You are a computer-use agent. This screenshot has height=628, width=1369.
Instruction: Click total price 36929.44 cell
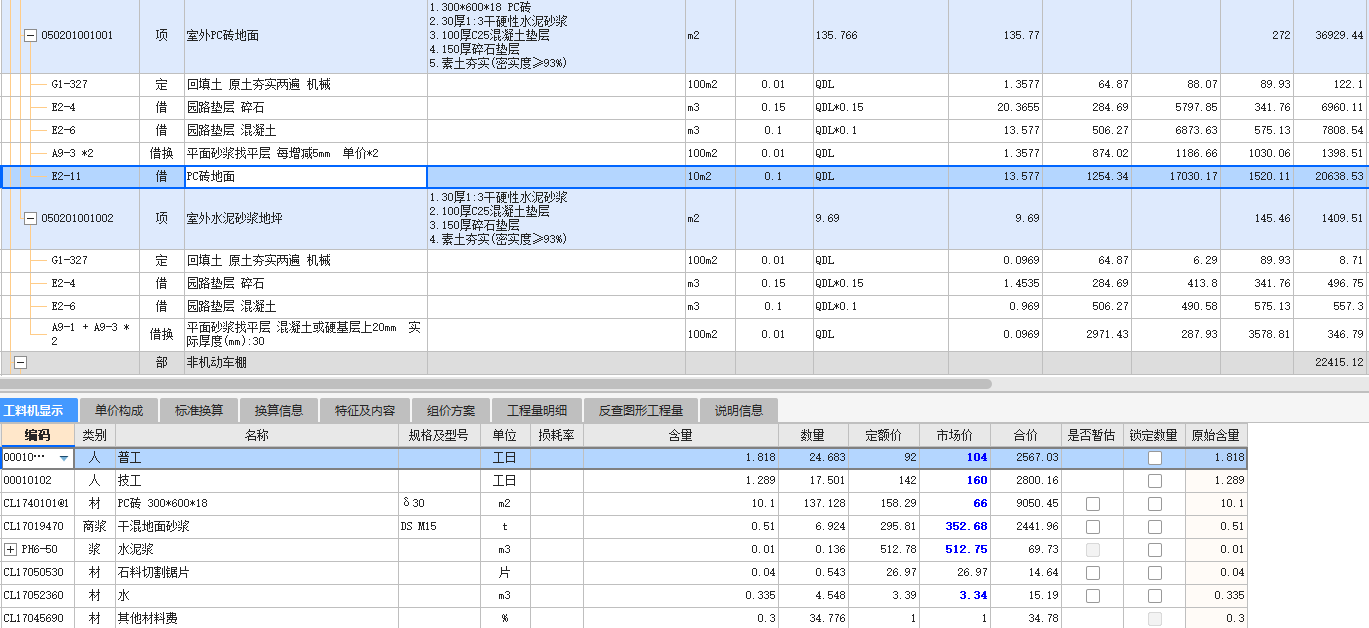(x=1331, y=36)
